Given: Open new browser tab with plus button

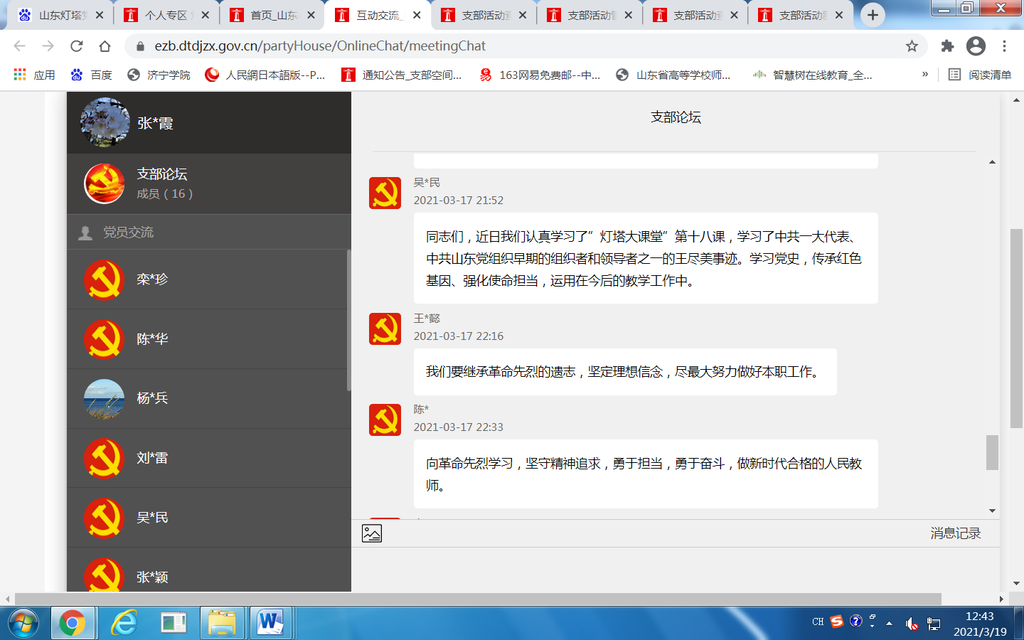Looking at the screenshot, I should point(873,15).
